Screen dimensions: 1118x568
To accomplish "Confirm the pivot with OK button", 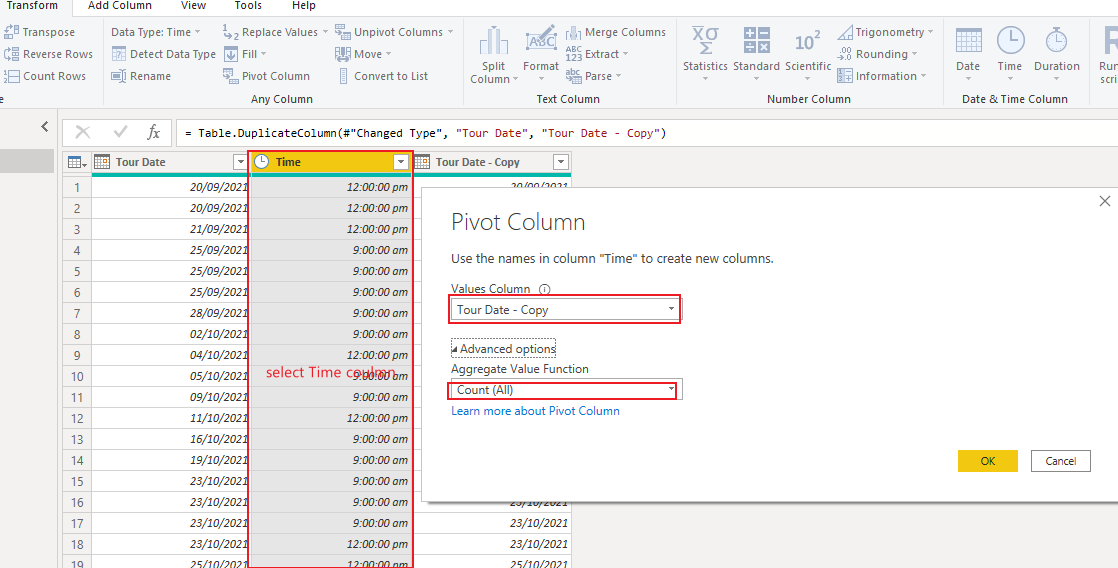I will tap(988, 461).
